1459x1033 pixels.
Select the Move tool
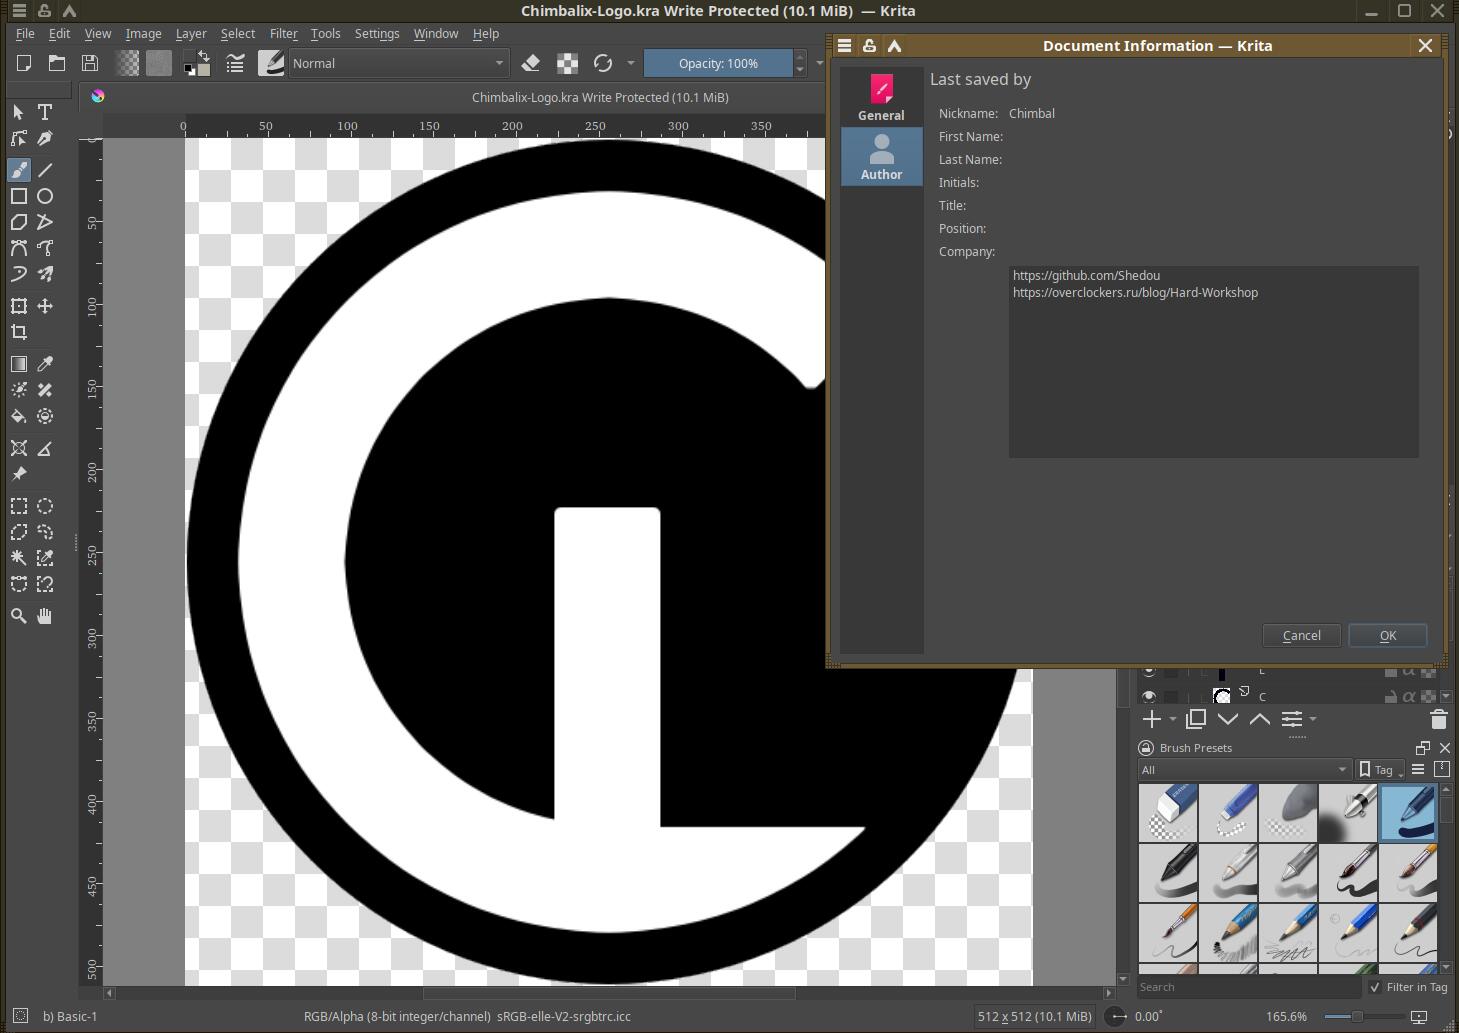click(x=45, y=306)
